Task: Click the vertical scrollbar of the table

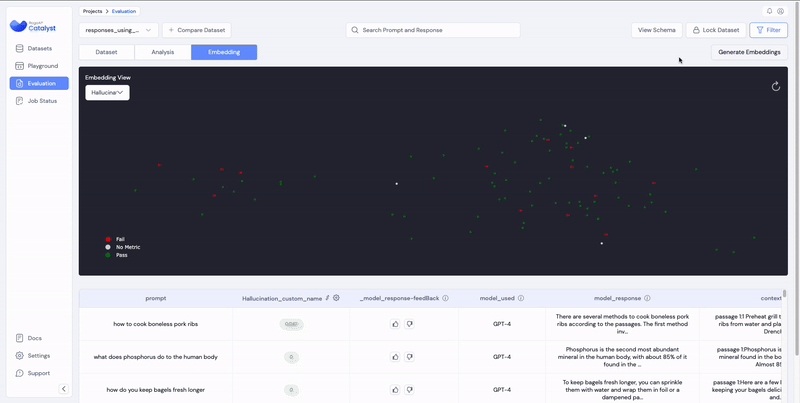Action: coord(785,300)
